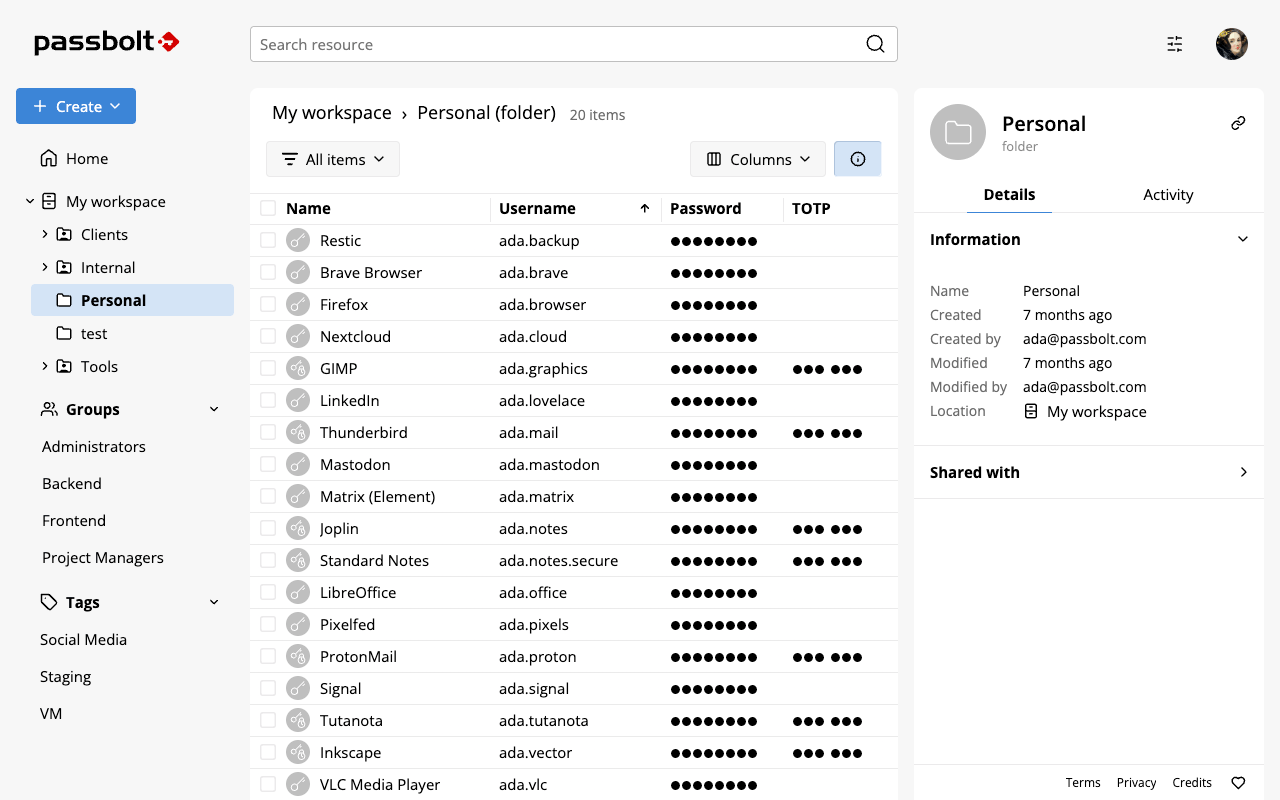Open the Columns dropdown

pyautogui.click(x=757, y=158)
